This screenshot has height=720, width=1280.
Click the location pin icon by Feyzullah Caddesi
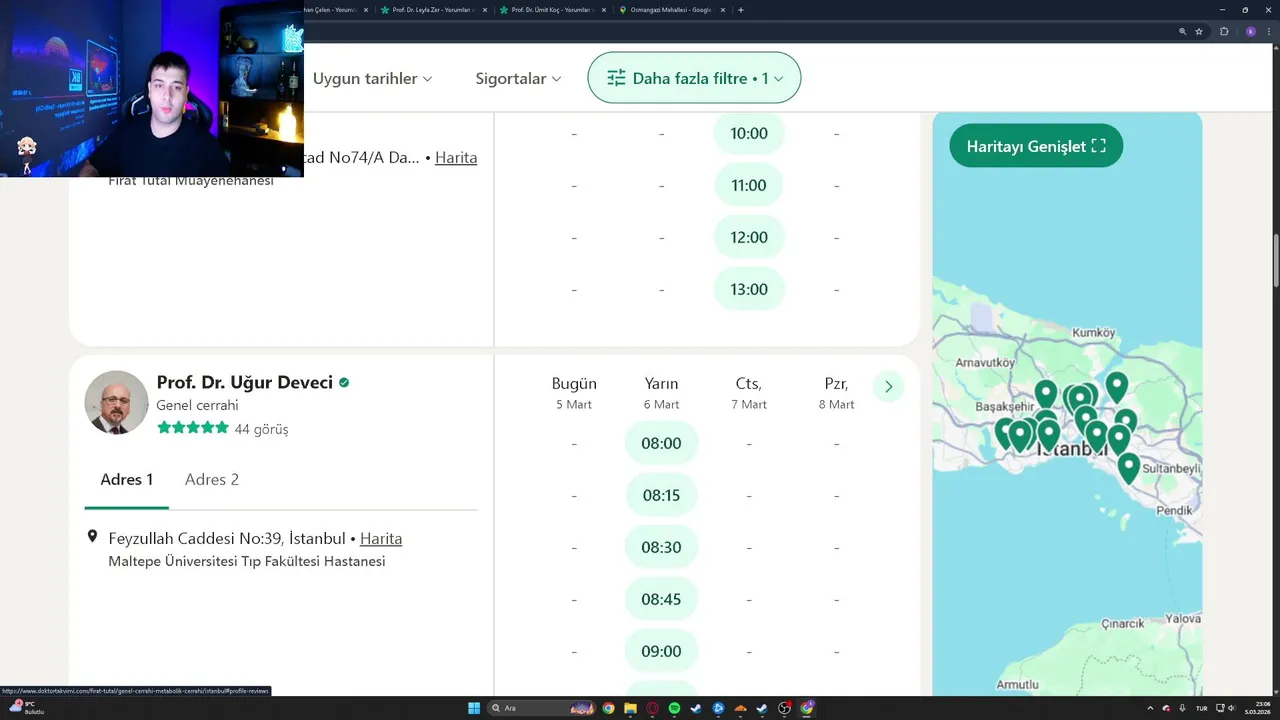click(93, 537)
